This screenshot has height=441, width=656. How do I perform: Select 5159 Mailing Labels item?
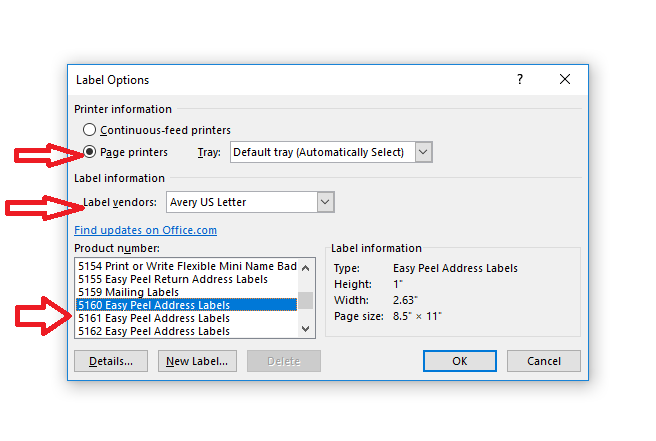click(x=187, y=292)
